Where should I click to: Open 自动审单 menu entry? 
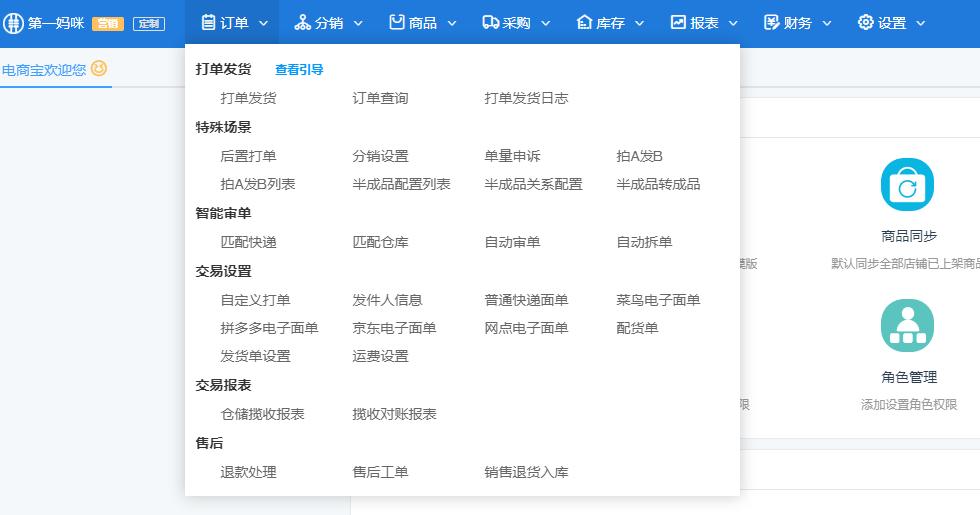click(x=512, y=242)
